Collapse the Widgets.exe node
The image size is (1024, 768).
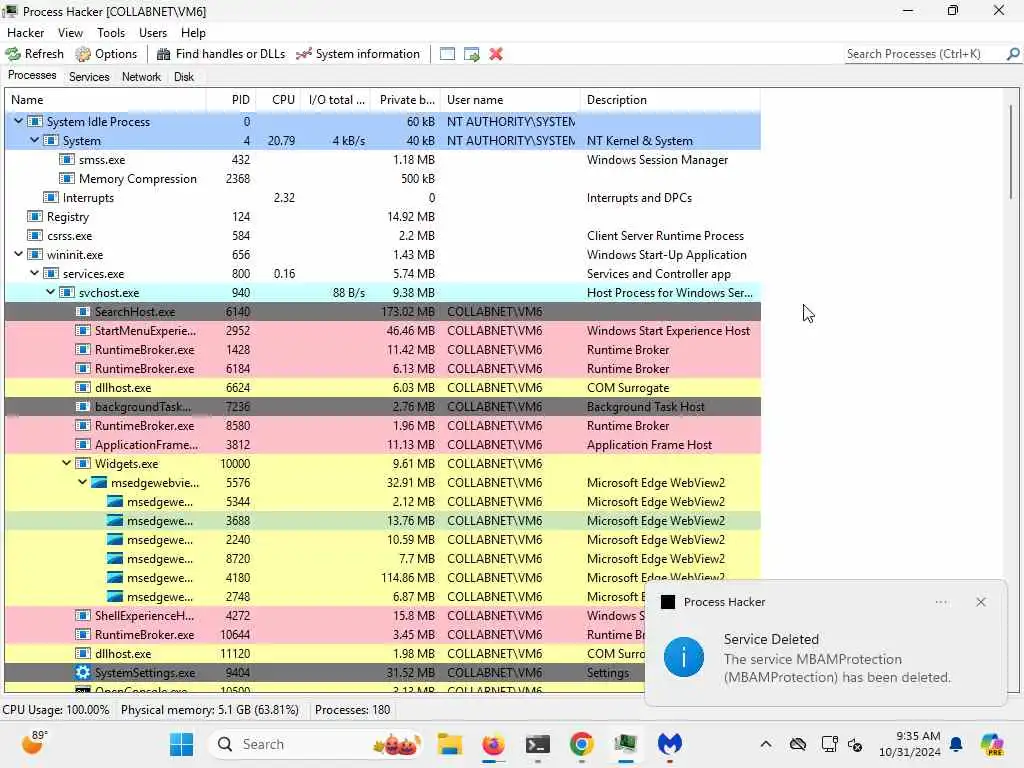[x=67, y=464]
